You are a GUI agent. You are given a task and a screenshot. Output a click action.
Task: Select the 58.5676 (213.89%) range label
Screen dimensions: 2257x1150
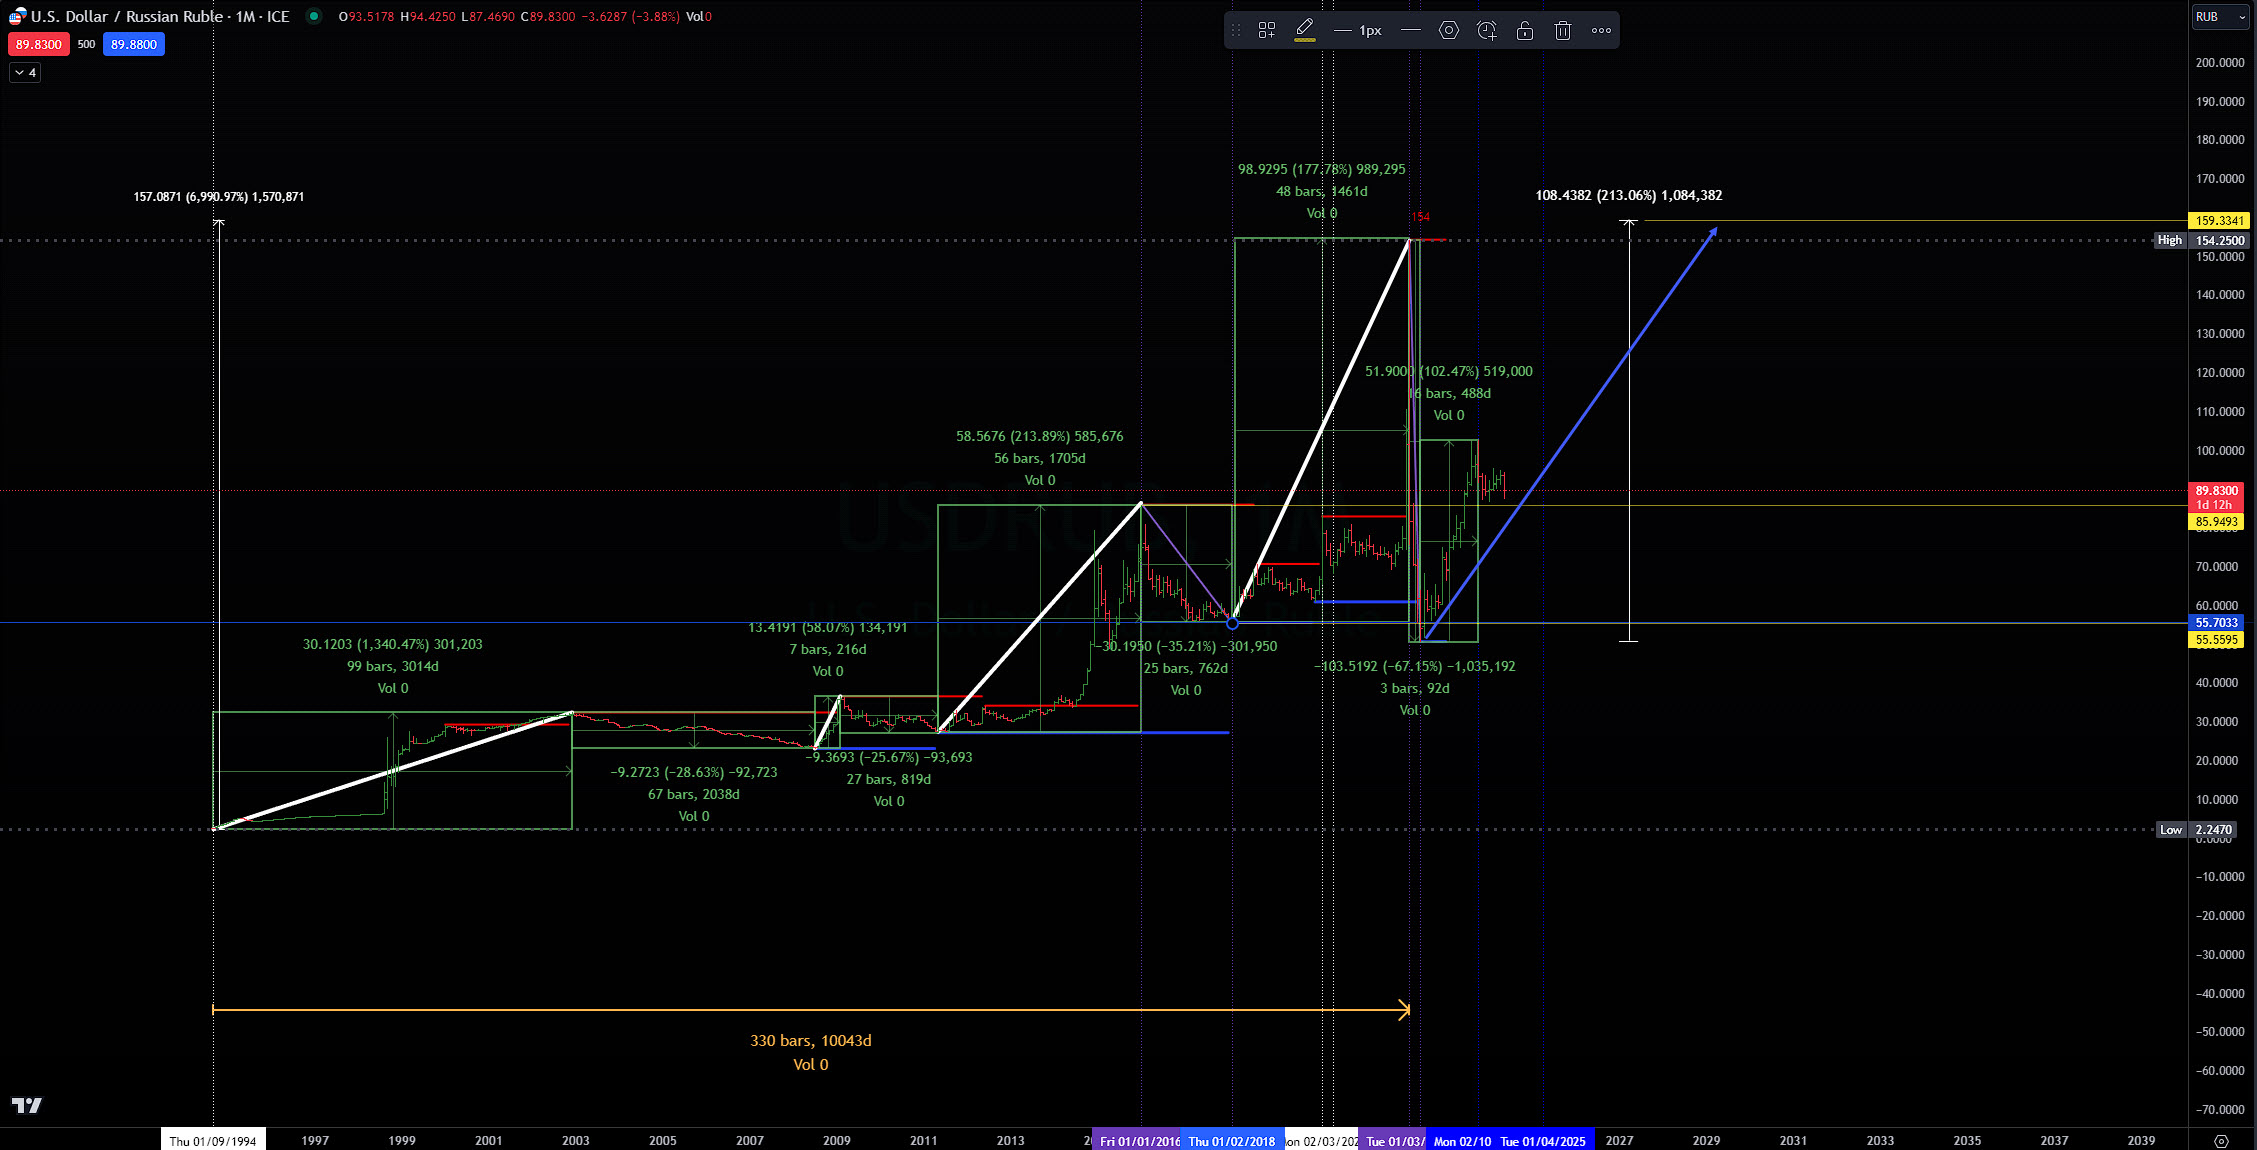1039,436
